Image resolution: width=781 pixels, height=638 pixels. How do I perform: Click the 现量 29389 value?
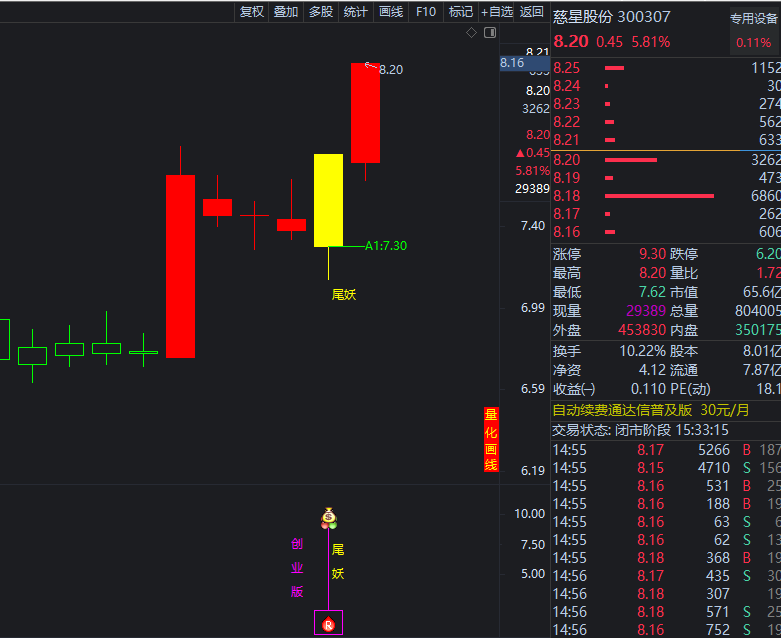click(646, 311)
